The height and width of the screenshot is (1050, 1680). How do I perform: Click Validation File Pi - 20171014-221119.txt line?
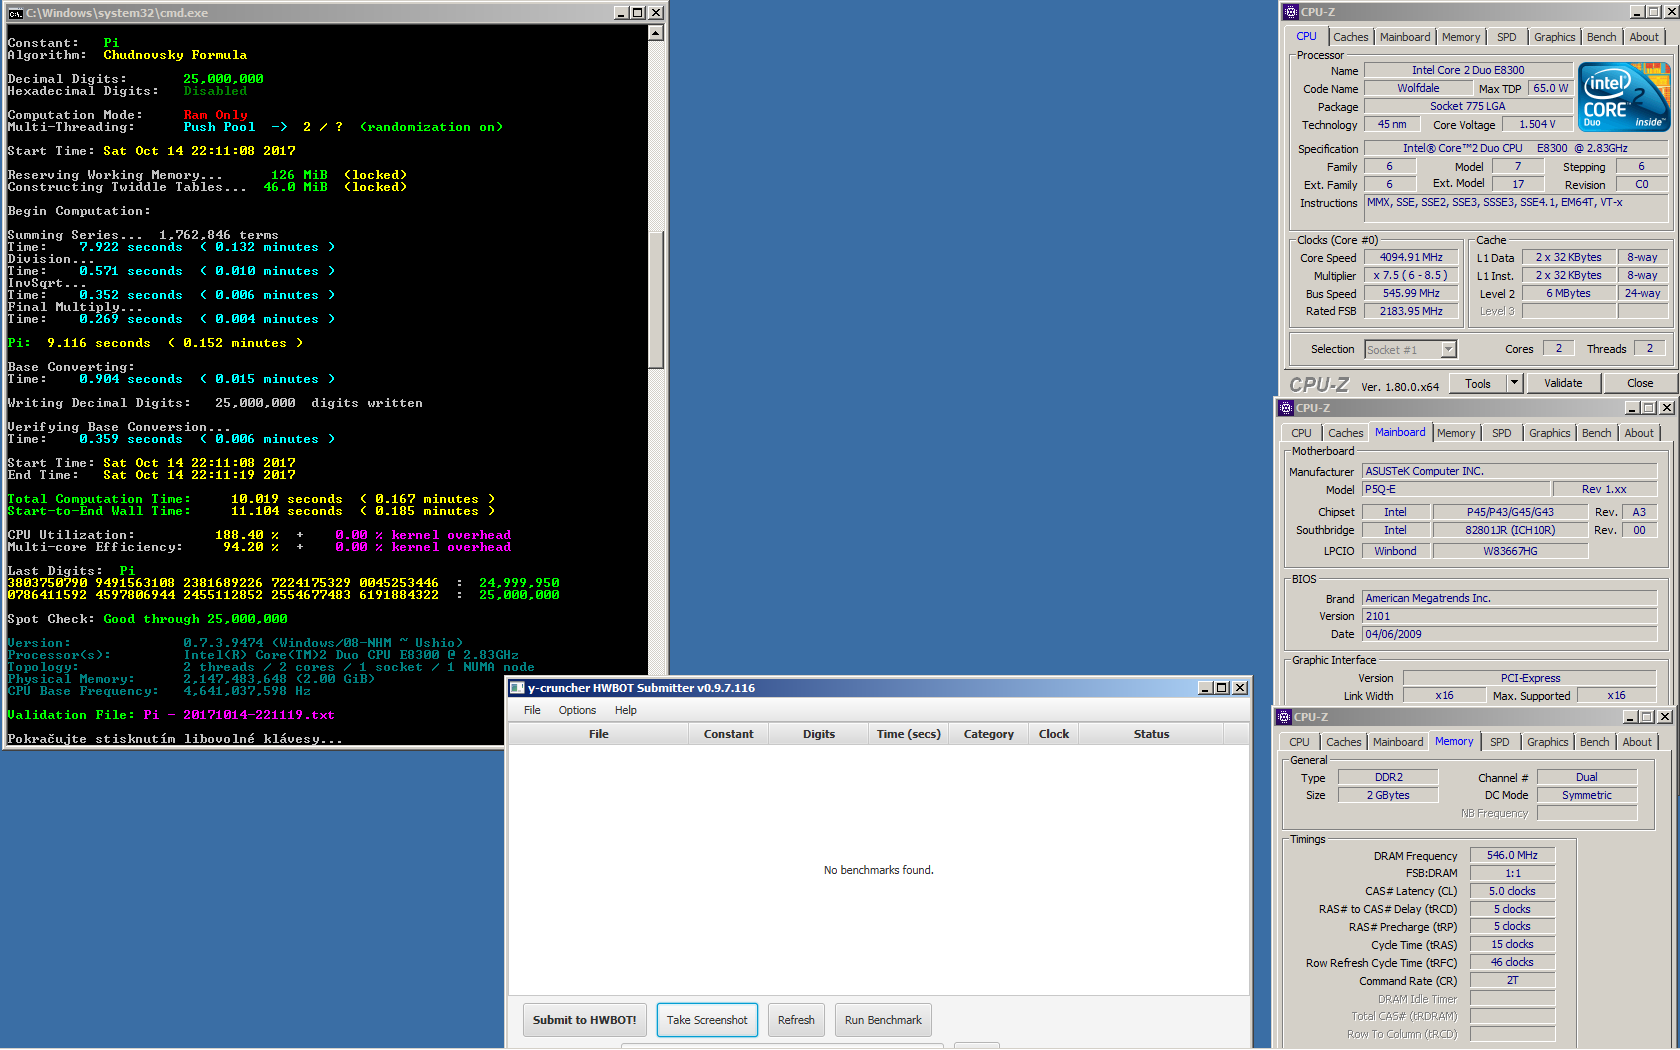click(171, 715)
